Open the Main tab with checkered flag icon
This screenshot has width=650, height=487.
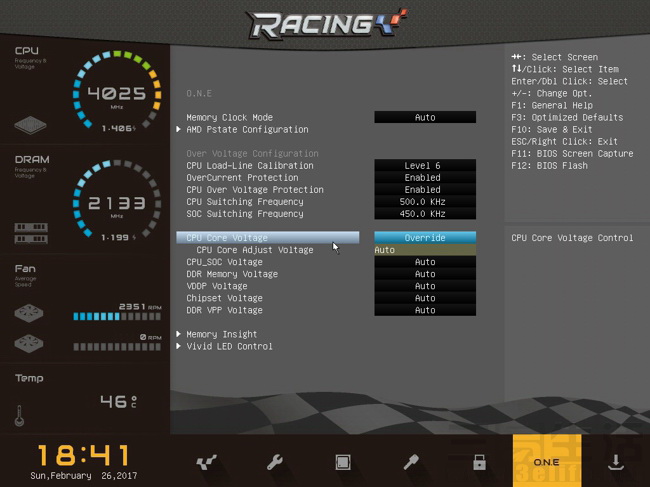[x=206, y=462]
